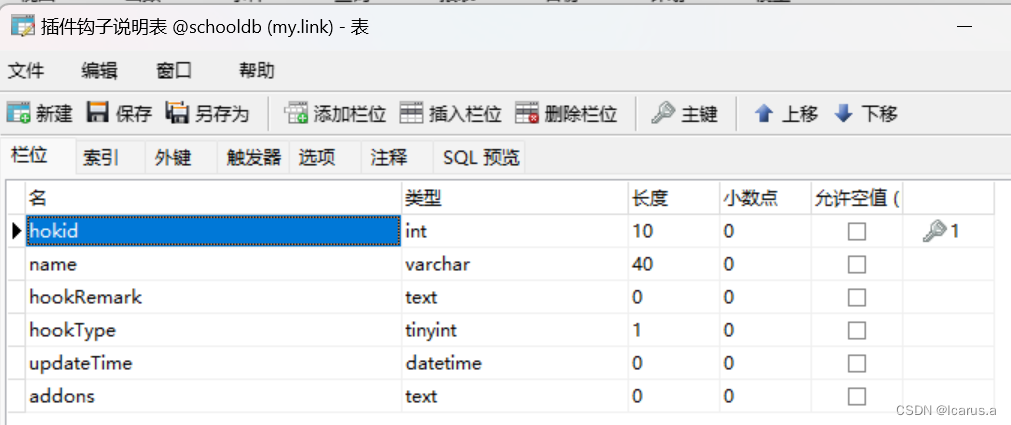The height and width of the screenshot is (425, 1011).
Task: Toggle allow-null checkbox for updateTime
Action: [x=856, y=363]
